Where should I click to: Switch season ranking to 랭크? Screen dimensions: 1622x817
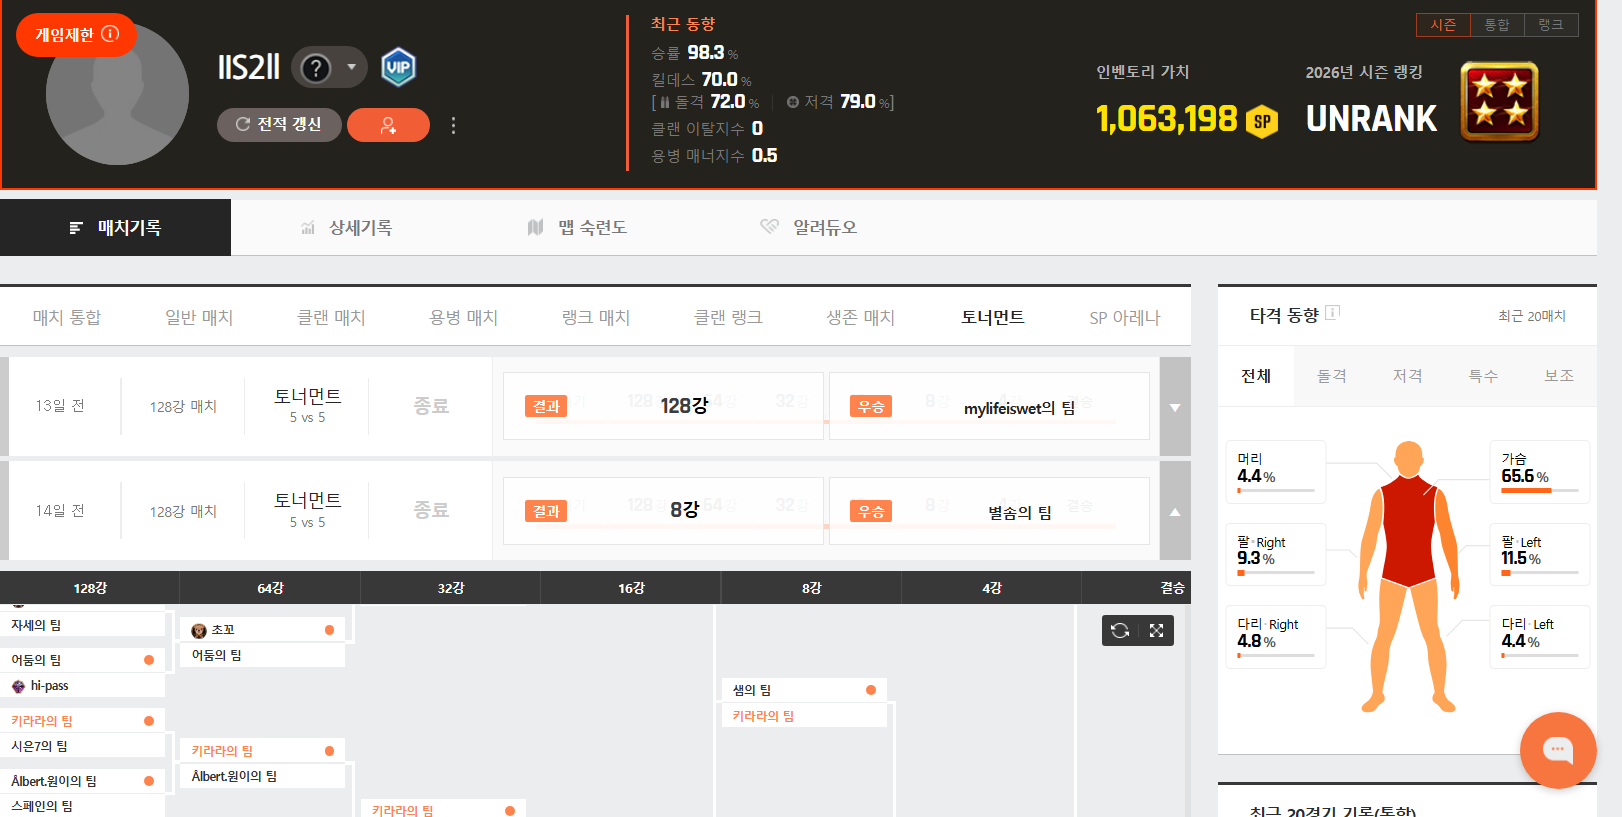coord(1550,25)
